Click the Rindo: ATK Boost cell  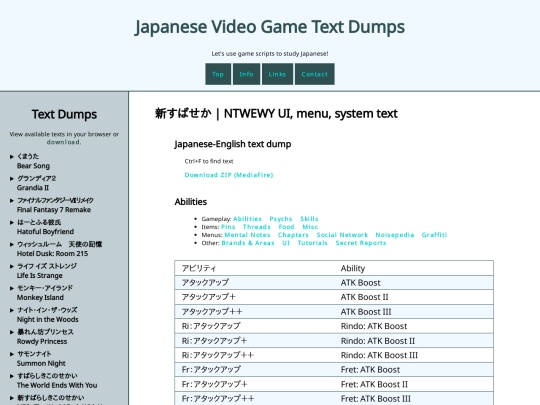(x=414, y=326)
